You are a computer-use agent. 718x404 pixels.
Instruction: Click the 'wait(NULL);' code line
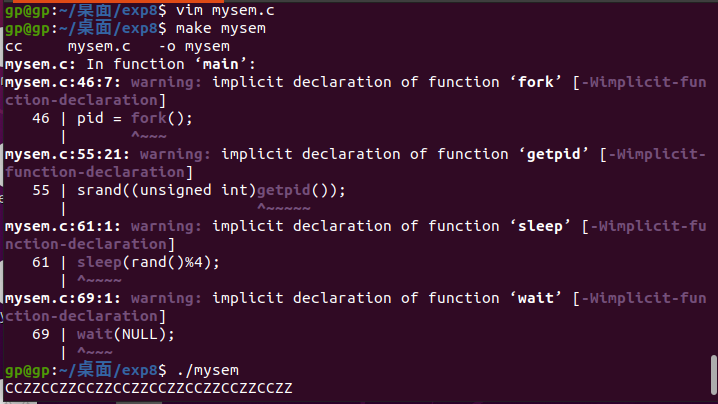(126, 334)
